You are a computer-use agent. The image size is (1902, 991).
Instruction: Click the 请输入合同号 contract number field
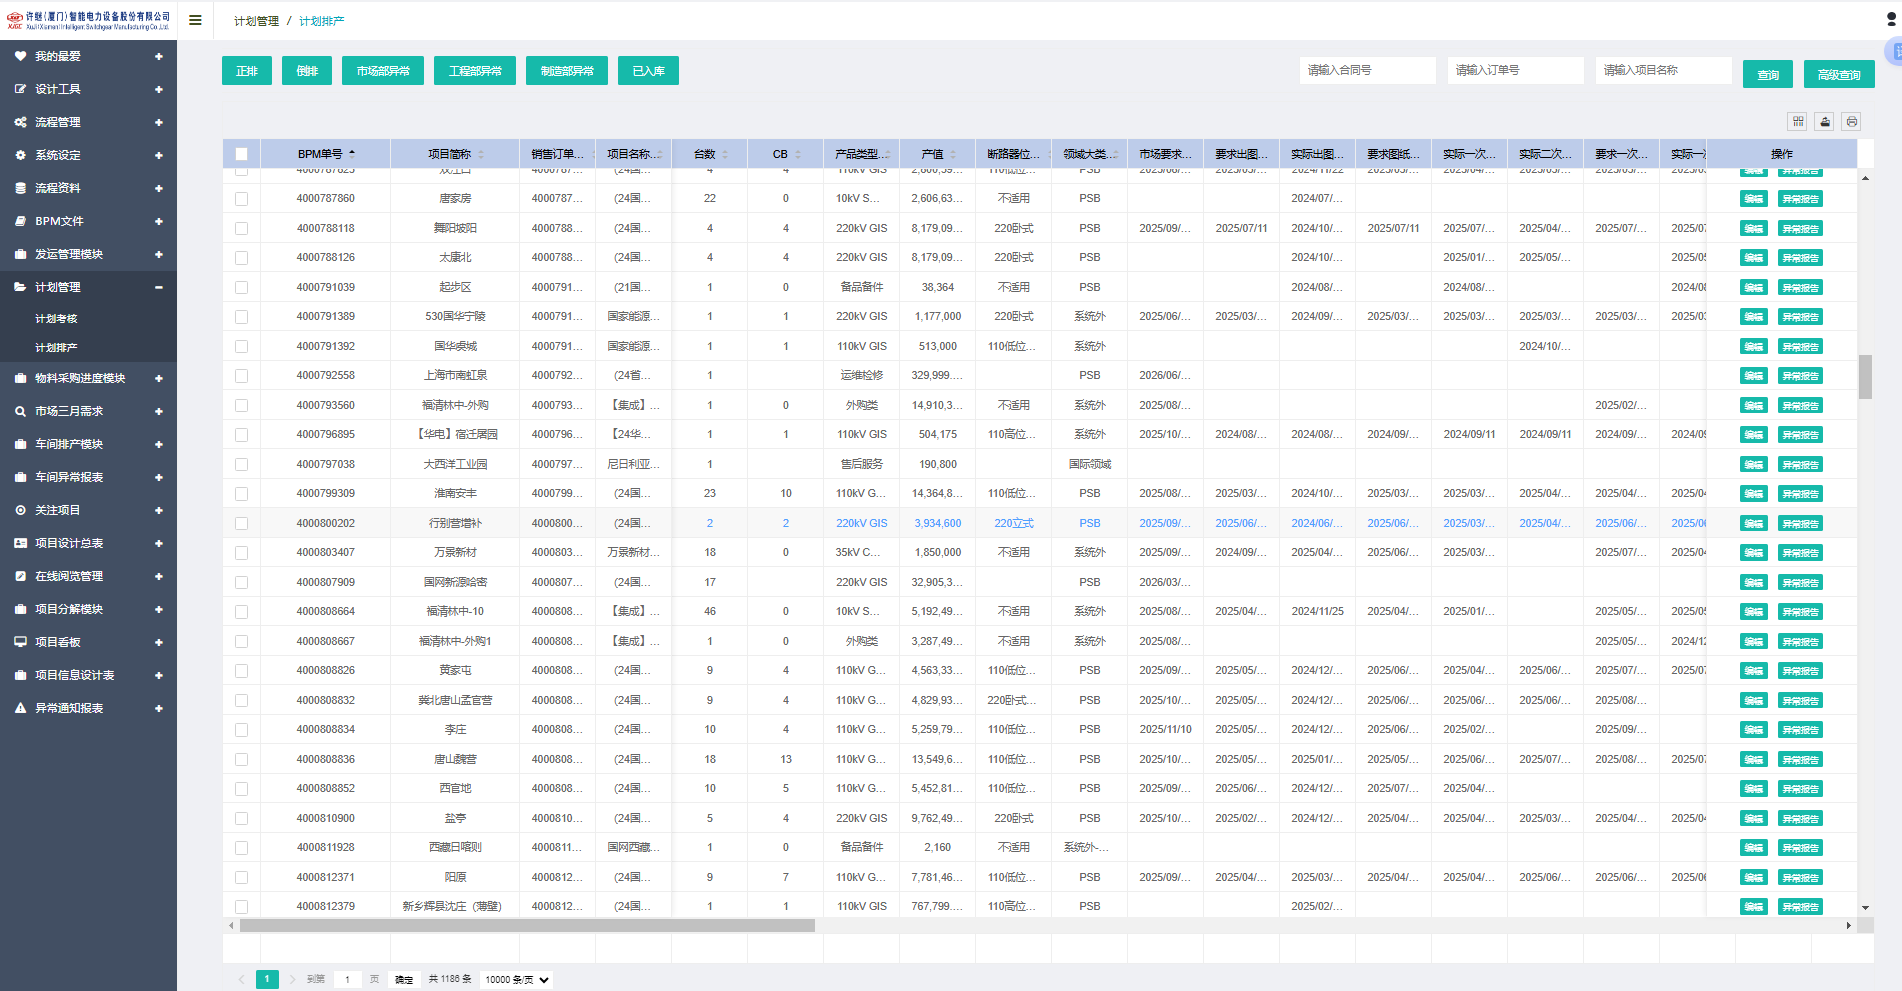click(x=1367, y=70)
